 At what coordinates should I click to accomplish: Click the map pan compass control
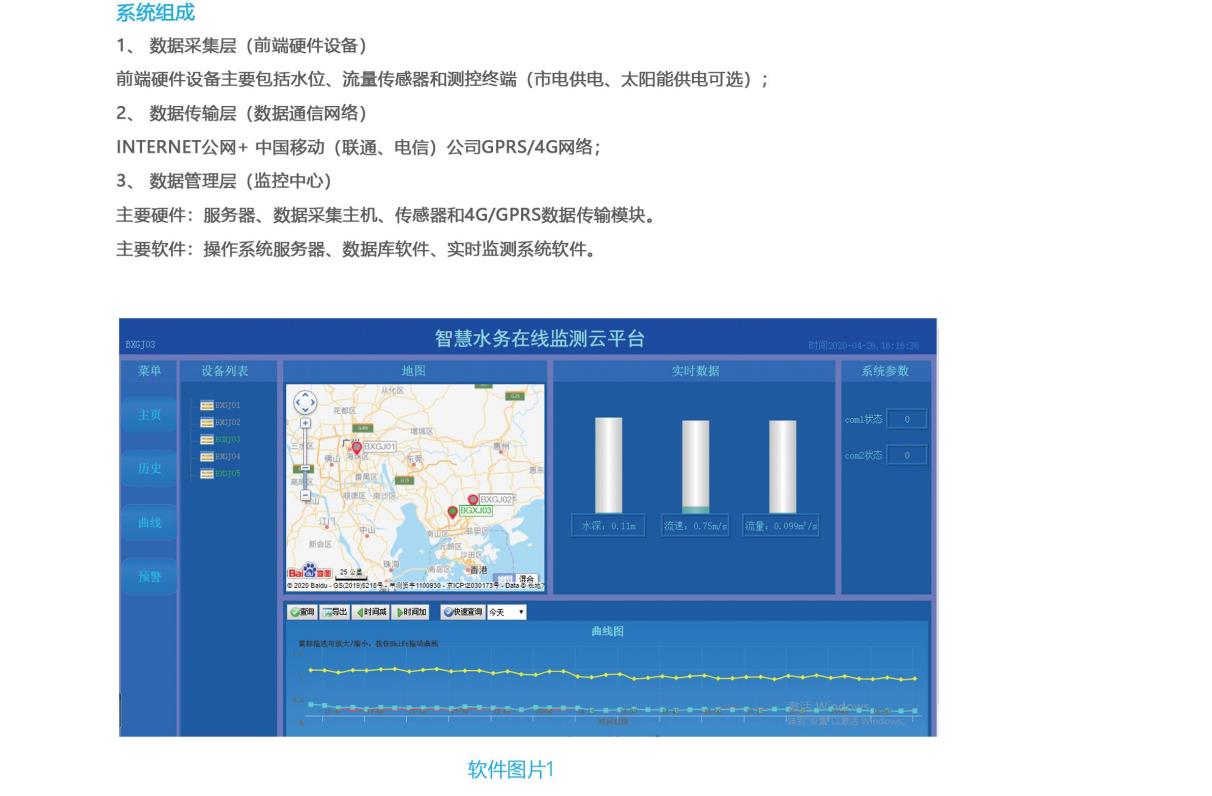304,402
